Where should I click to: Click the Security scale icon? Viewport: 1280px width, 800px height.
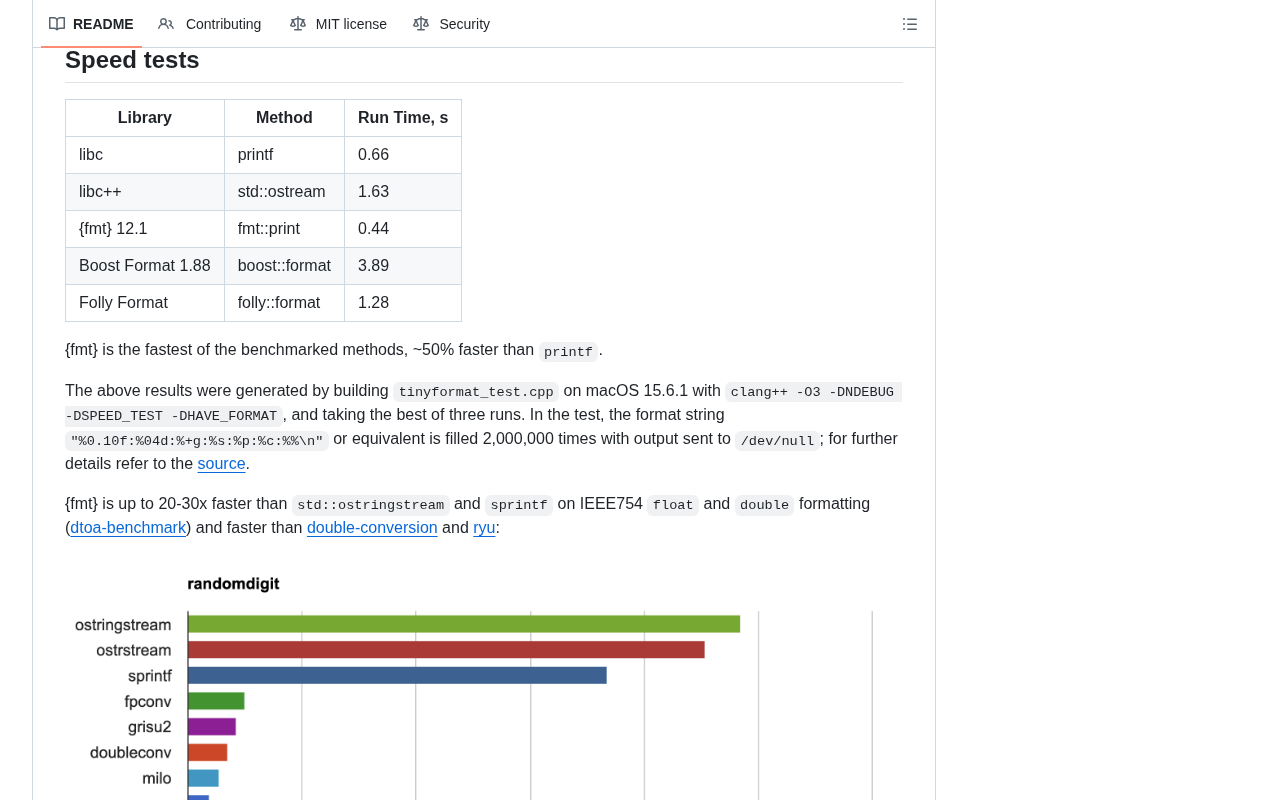click(421, 24)
